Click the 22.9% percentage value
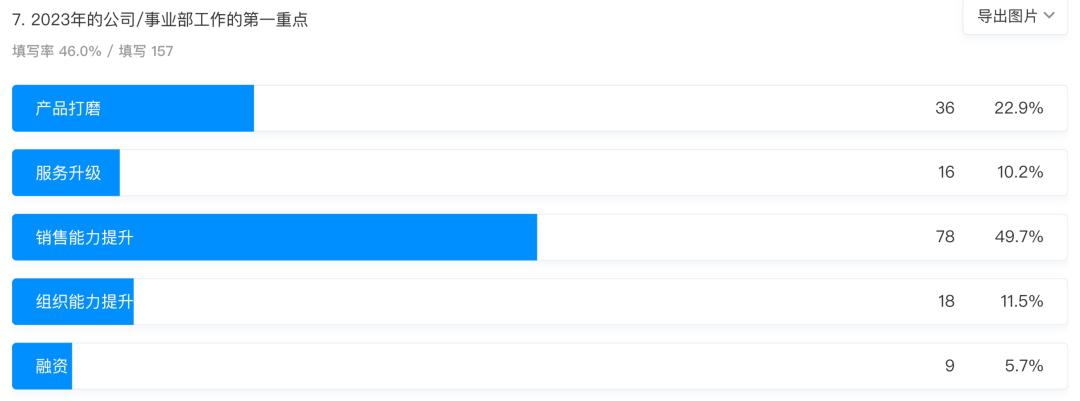Viewport: 1080px width, 401px height. click(x=1018, y=108)
